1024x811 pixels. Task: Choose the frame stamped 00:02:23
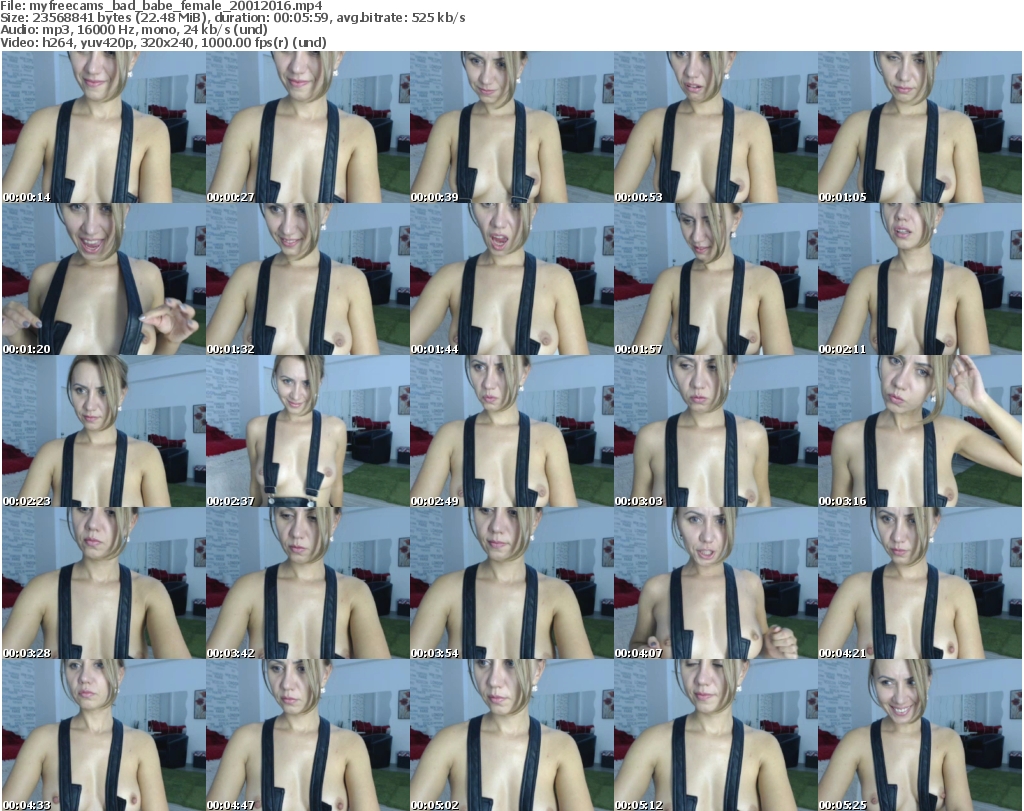tap(104, 432)
